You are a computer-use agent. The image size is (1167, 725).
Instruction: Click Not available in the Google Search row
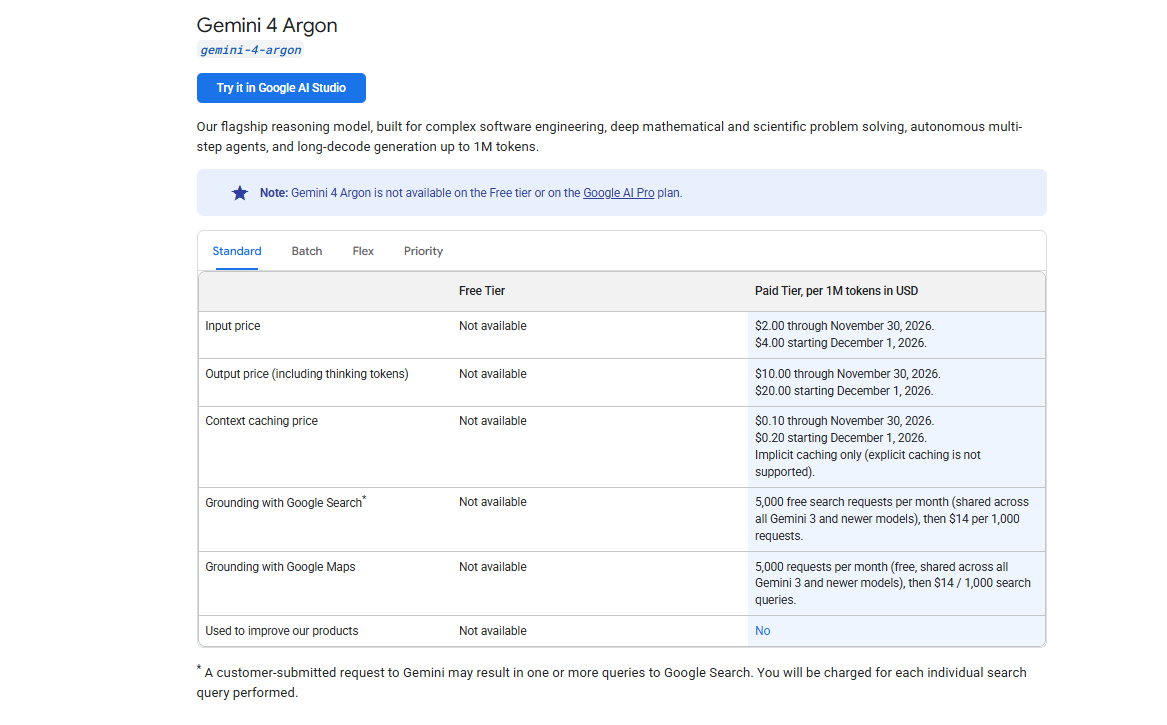pyautogui.click(x=493, y=502)
